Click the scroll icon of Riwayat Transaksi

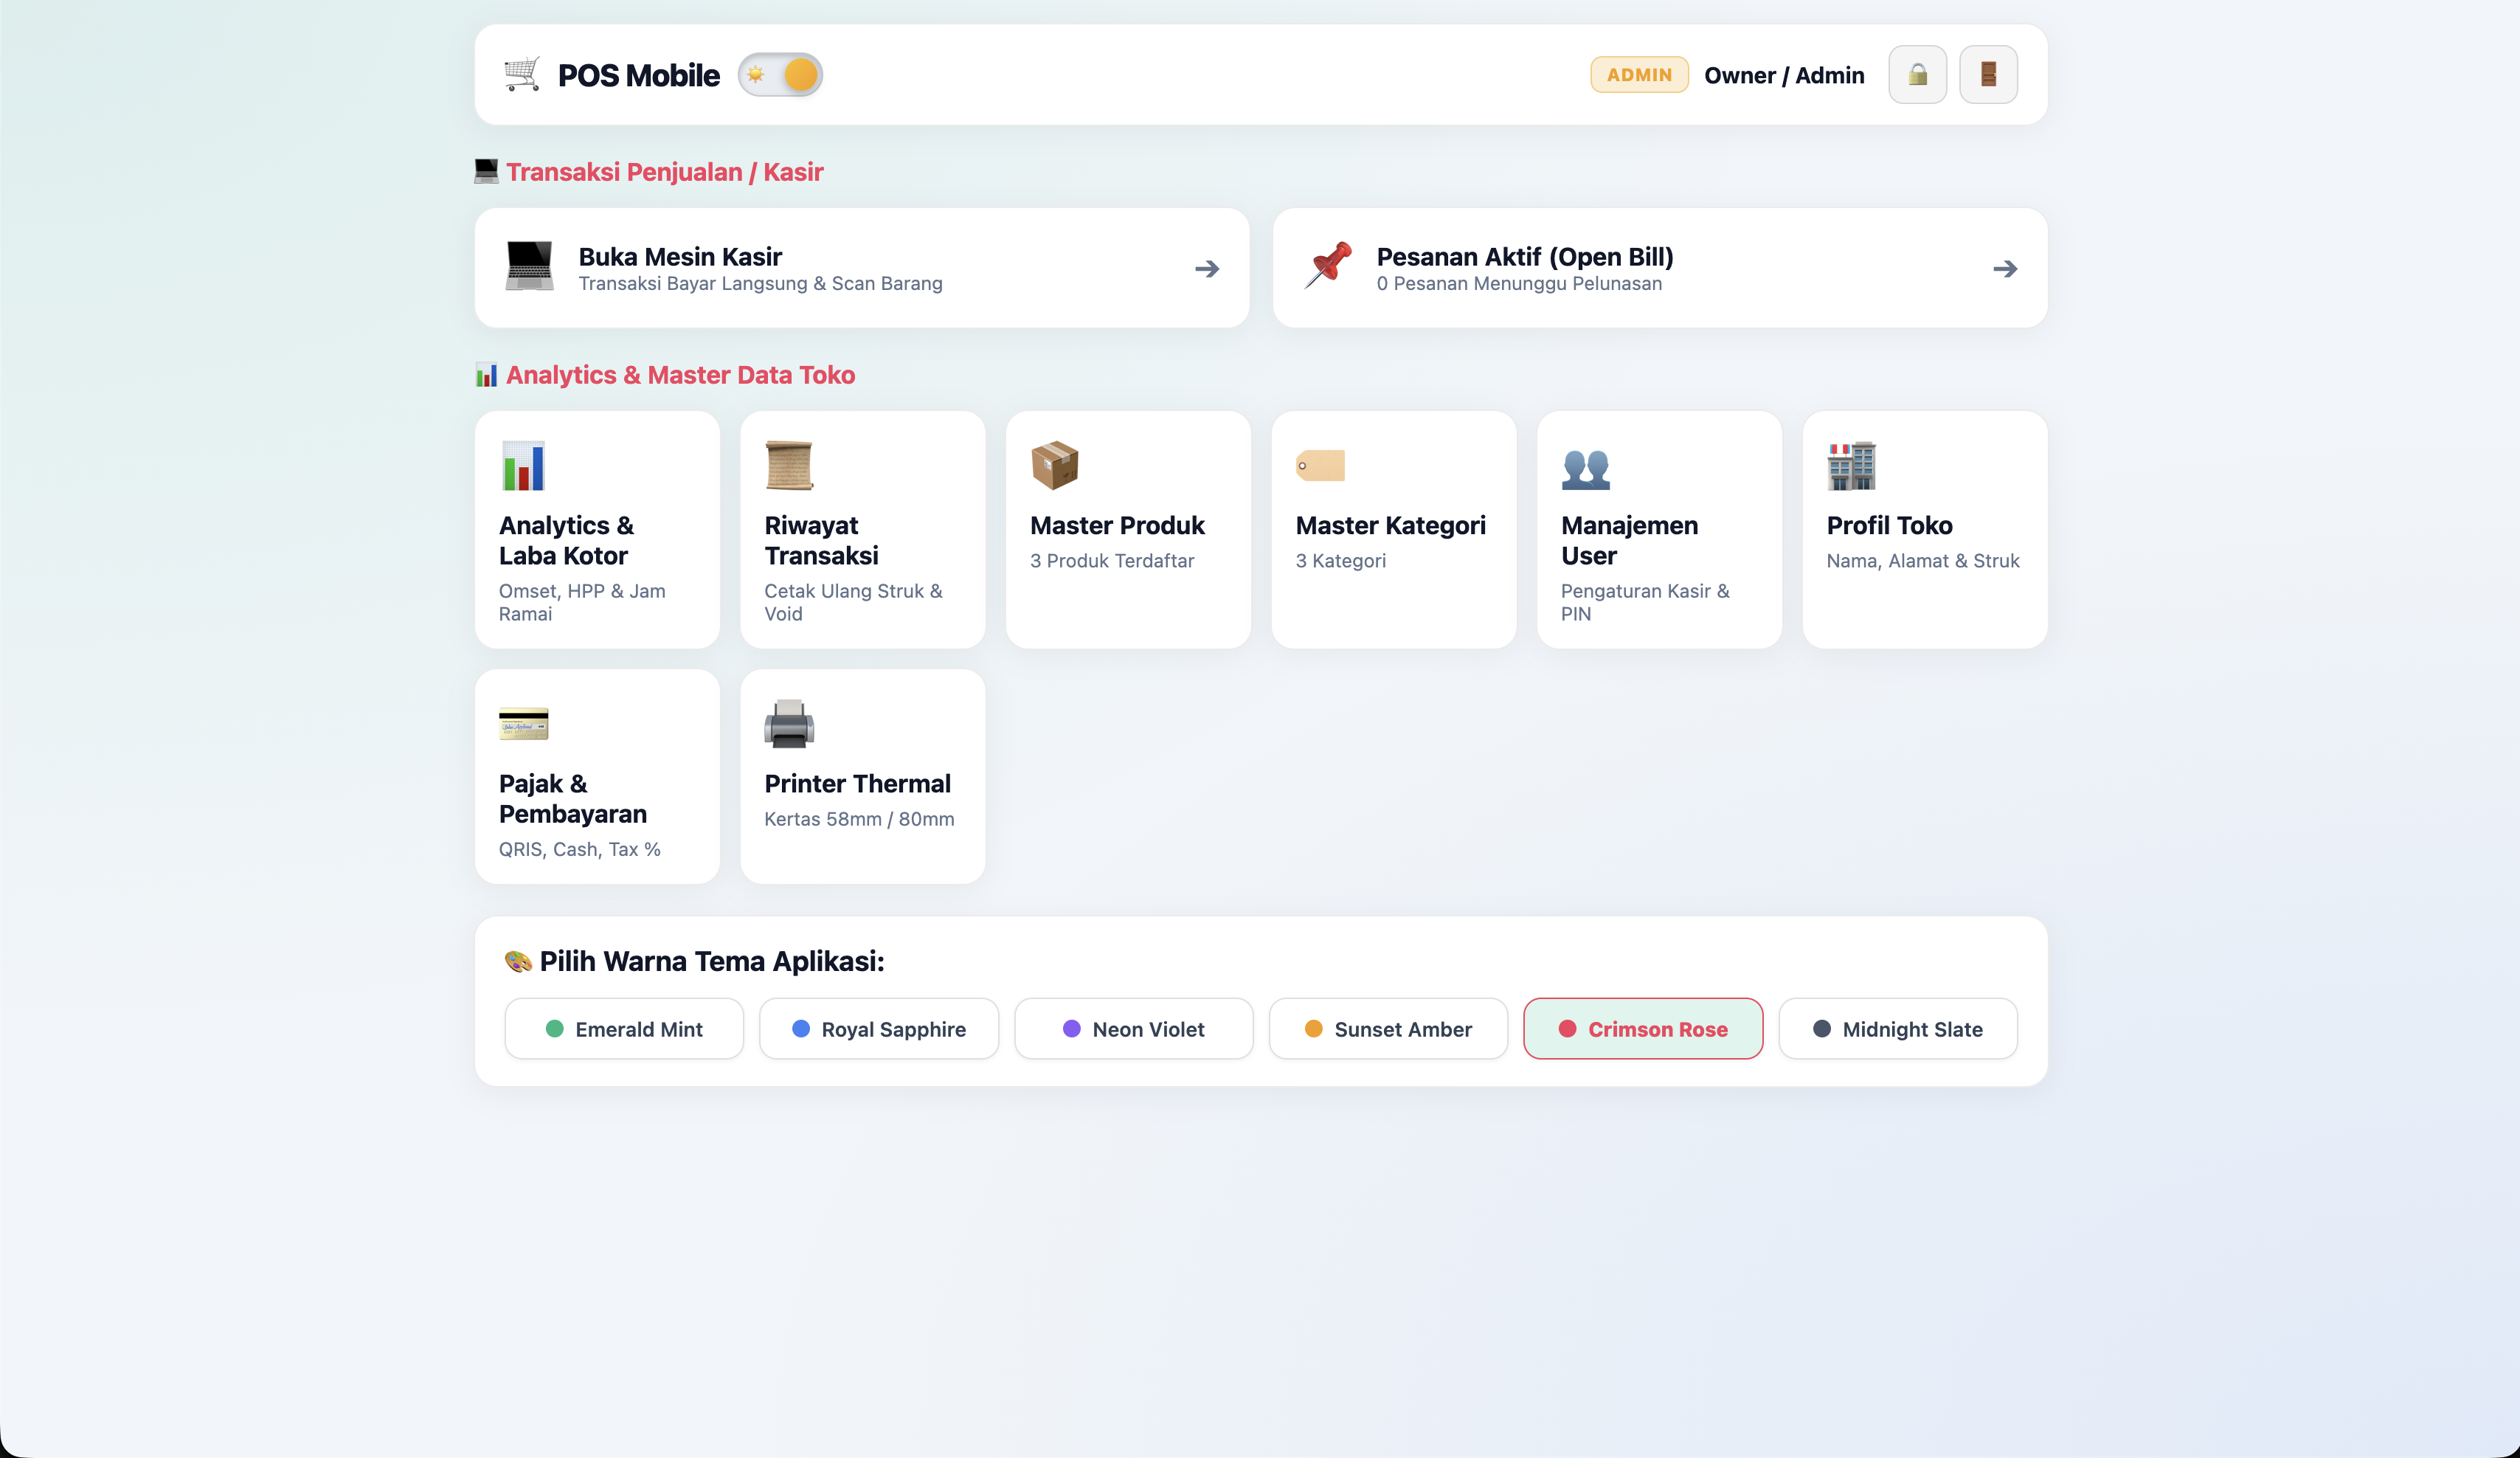[789, 466]
